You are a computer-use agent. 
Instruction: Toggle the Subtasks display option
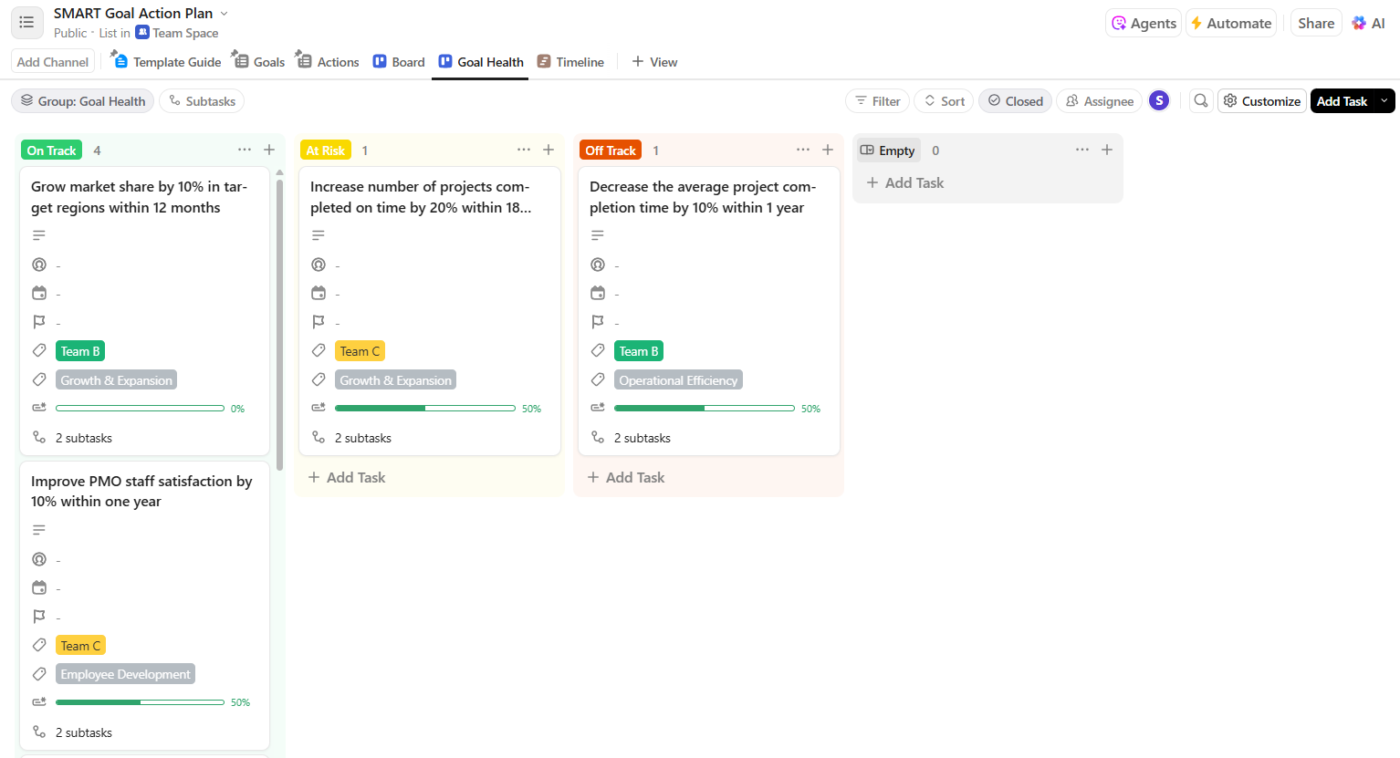pyautogui.click(x=202, y=101)
